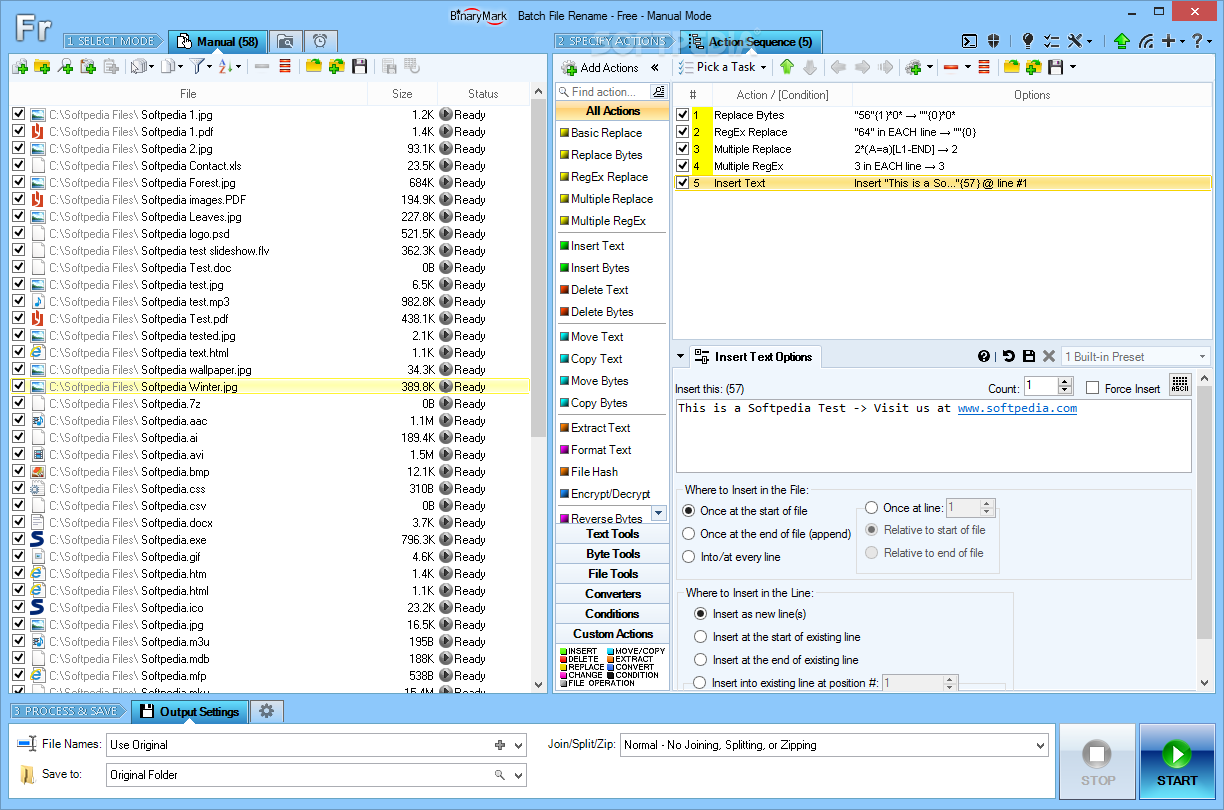Uncheck action 3 Multiple Replace checkbox
Screen dimensions: 1224x810
(x=682, y=149)
